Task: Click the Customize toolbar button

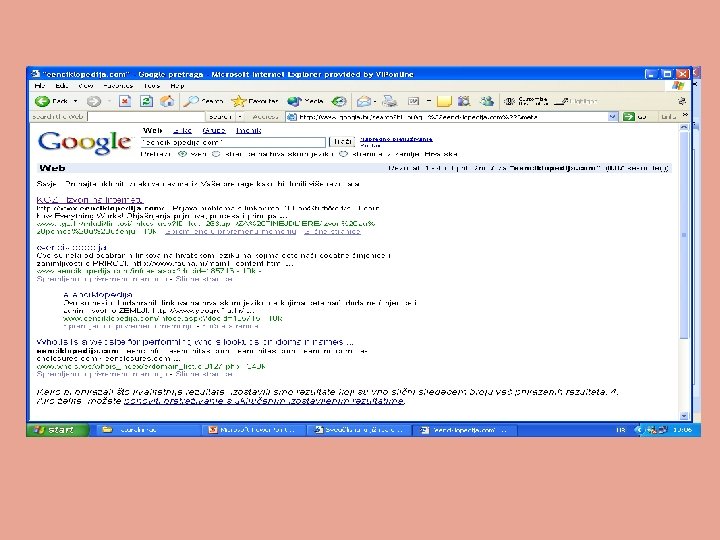Action: tap(526, 101)
